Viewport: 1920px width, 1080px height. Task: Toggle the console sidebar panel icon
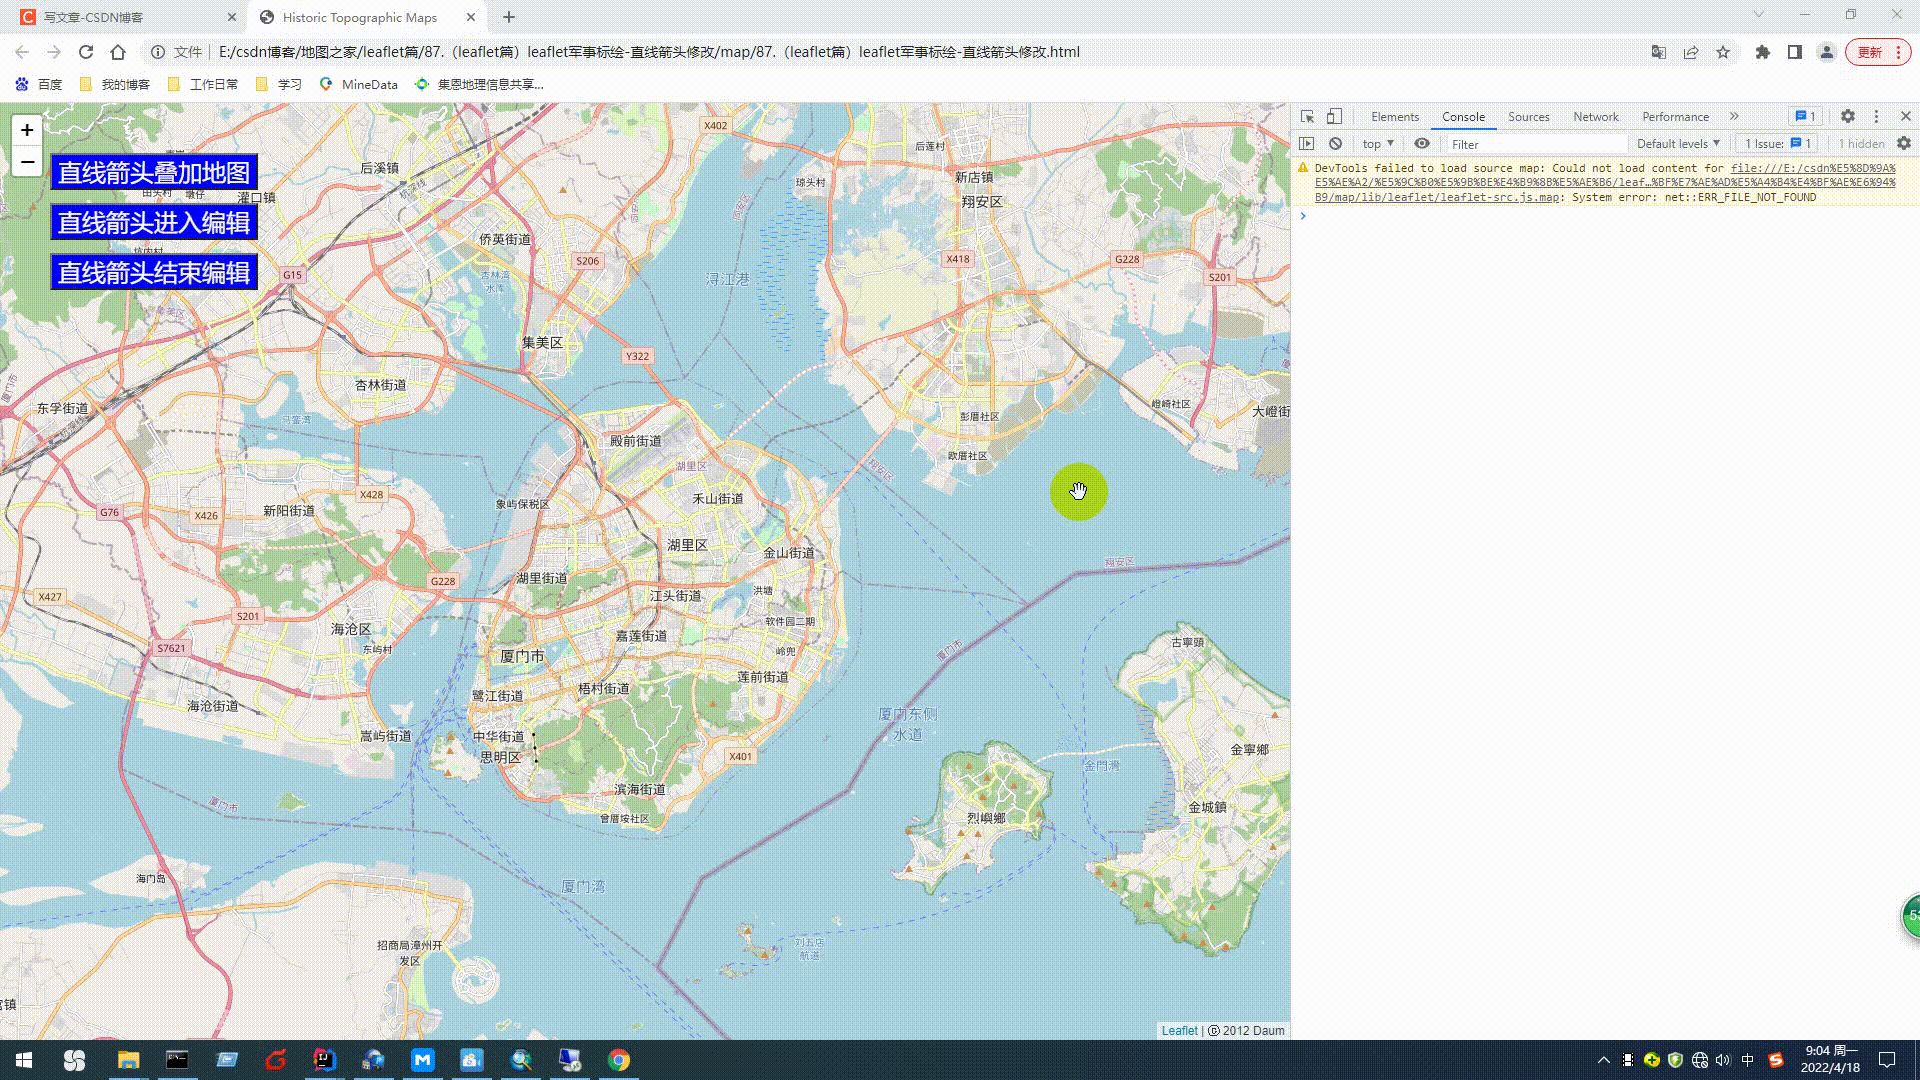click(x=1307, y=144)
